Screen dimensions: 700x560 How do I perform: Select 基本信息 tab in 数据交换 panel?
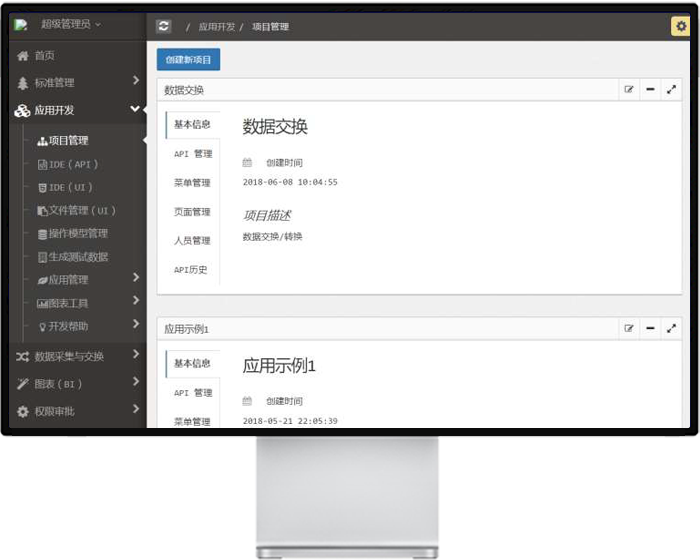192,125
